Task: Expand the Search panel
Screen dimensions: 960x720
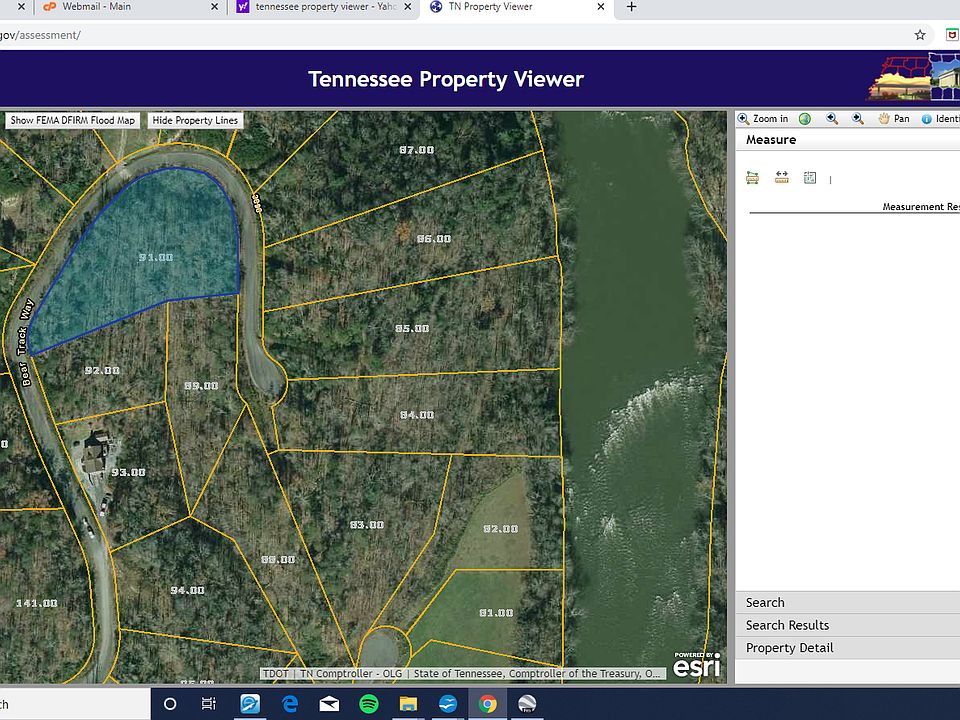Action: [x=765, y=602]
